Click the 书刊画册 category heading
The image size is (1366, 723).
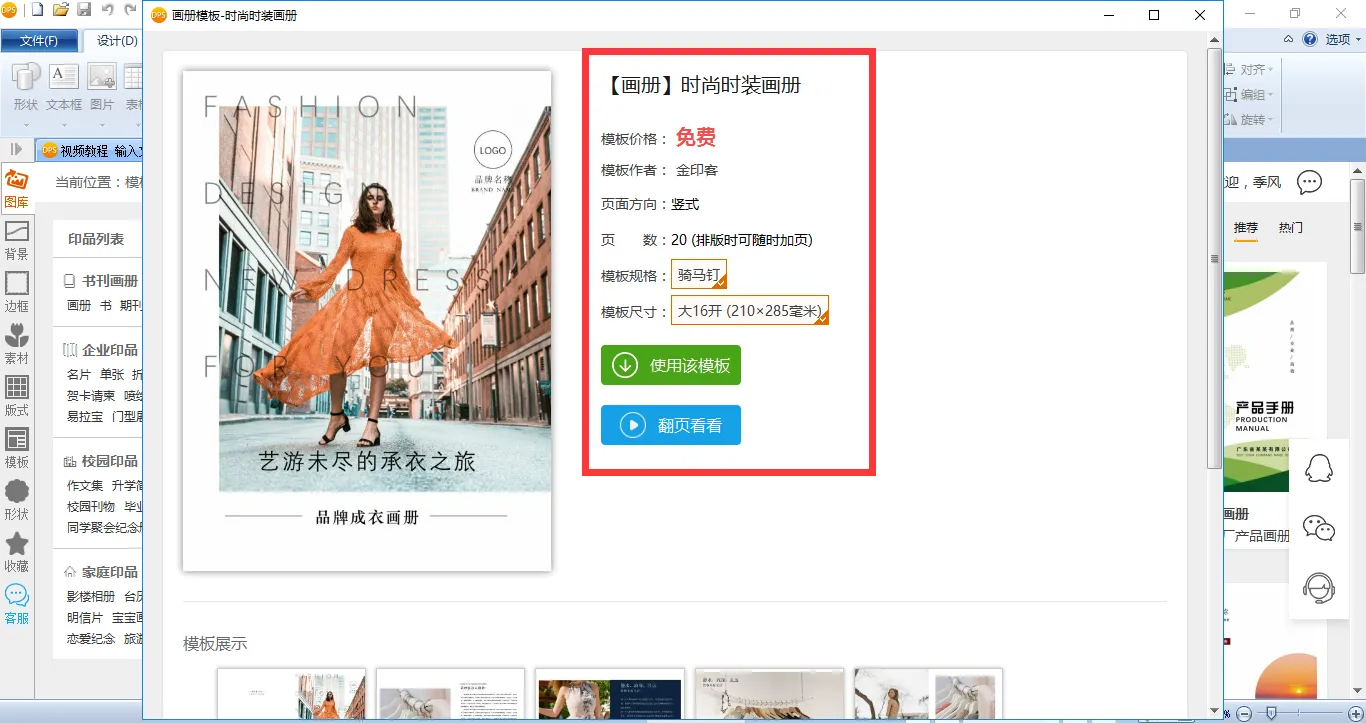[102, 281]
